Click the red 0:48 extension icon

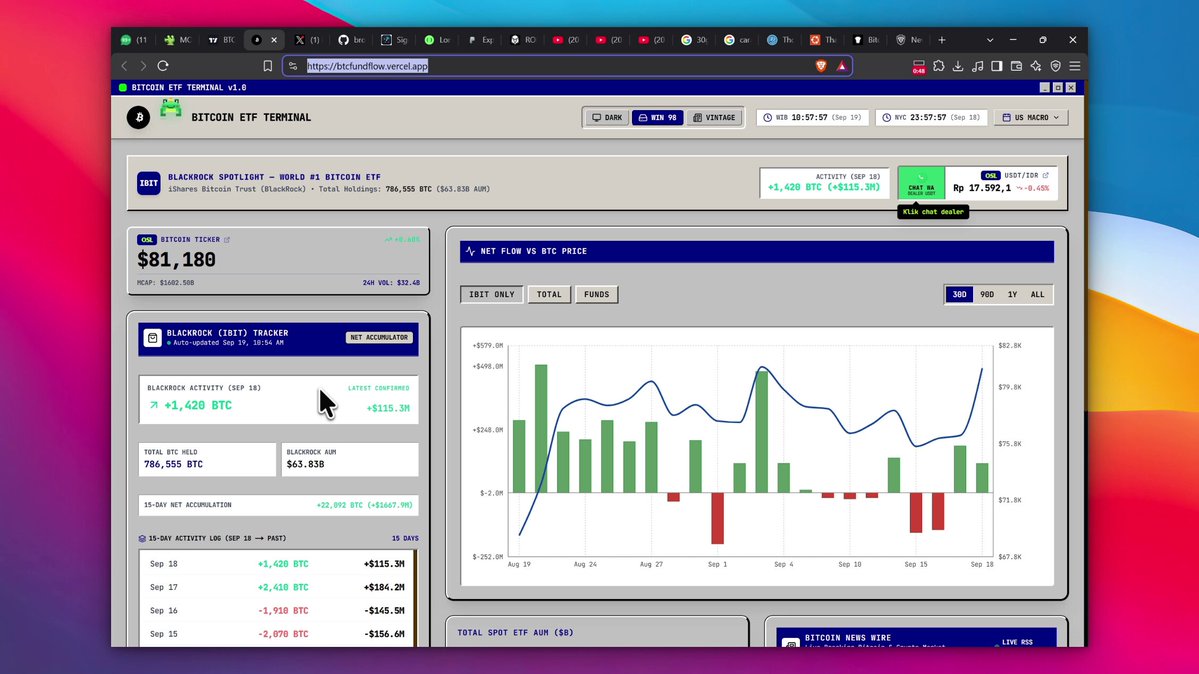click(x=918, y=67)
